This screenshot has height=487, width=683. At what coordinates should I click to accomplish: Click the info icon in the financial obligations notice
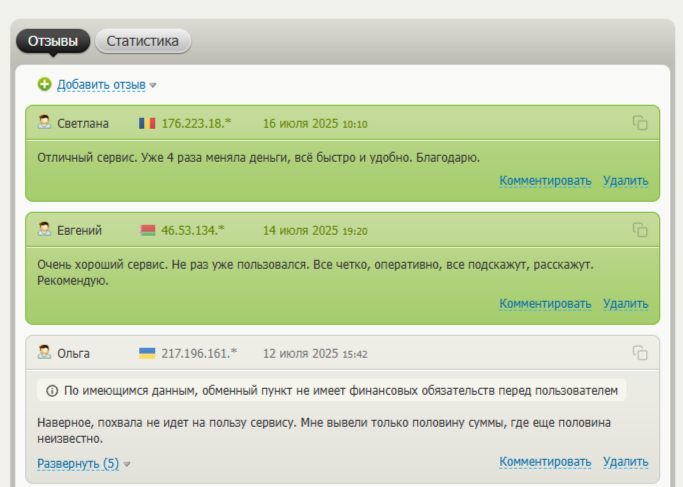(x=52, y=391)
